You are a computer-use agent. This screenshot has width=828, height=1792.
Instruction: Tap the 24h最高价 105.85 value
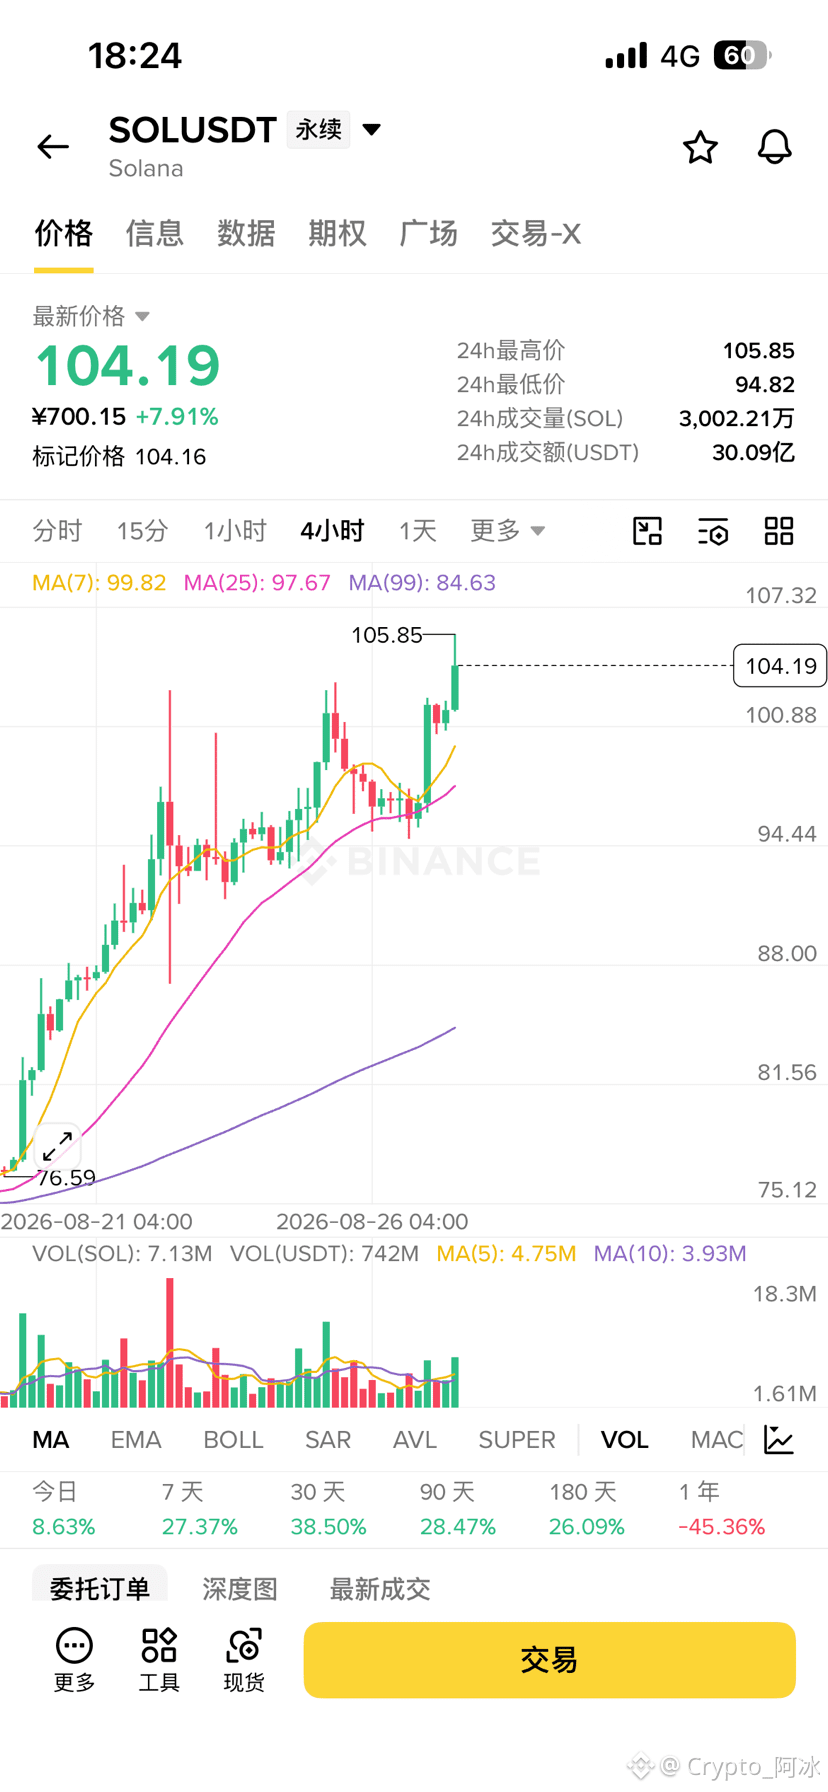click(759, 351)
